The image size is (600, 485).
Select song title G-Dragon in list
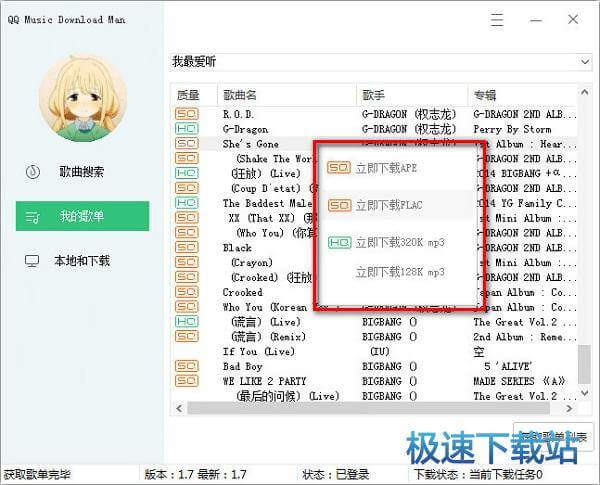[245, 129]
